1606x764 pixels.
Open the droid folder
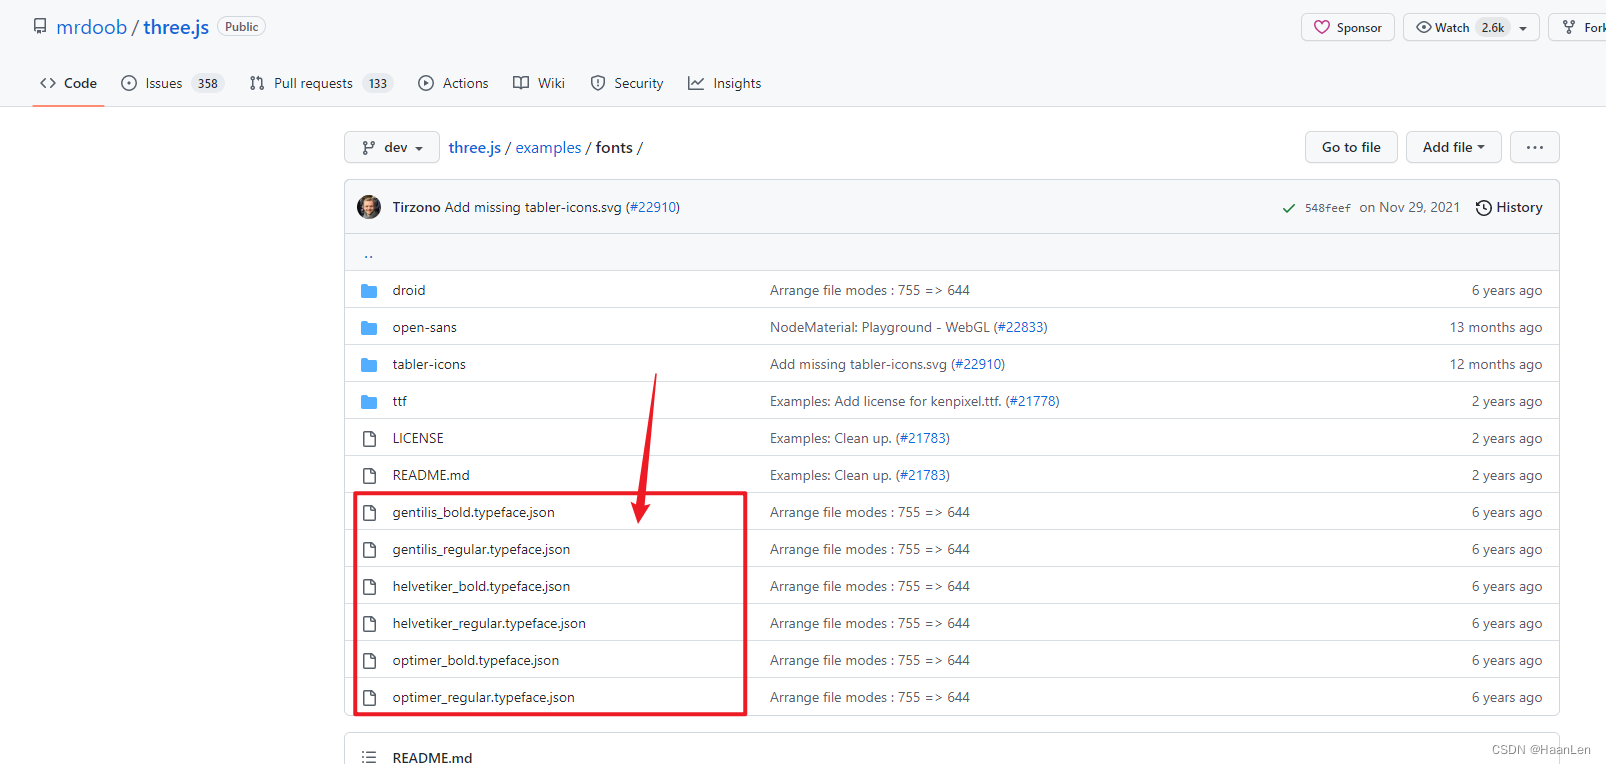pos(409,290)
